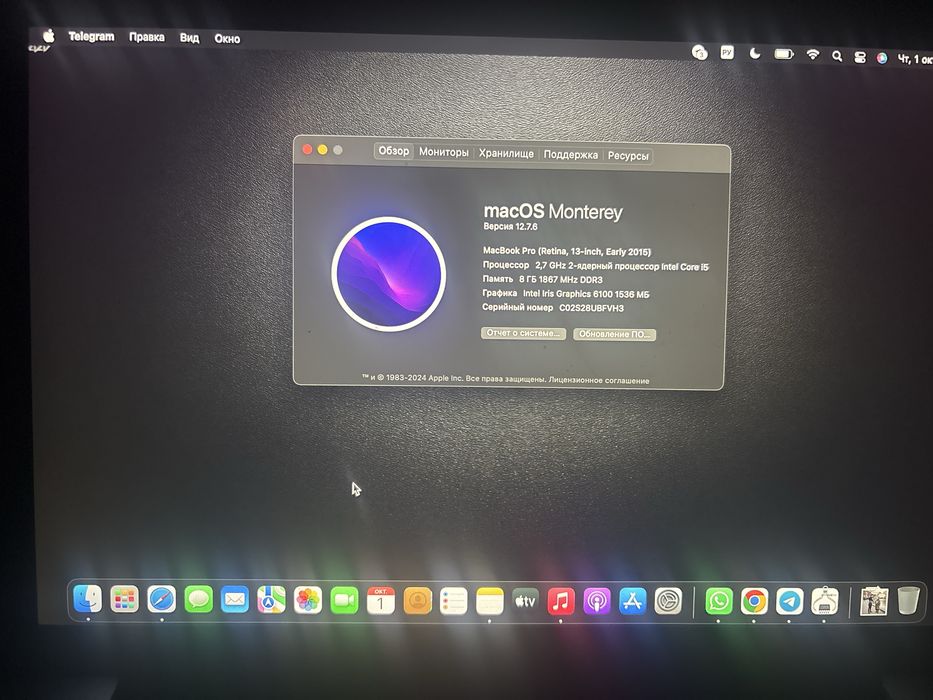Open Photos from the dock
The width and height of the screenshot is (933, 700).
click(308, 600)
